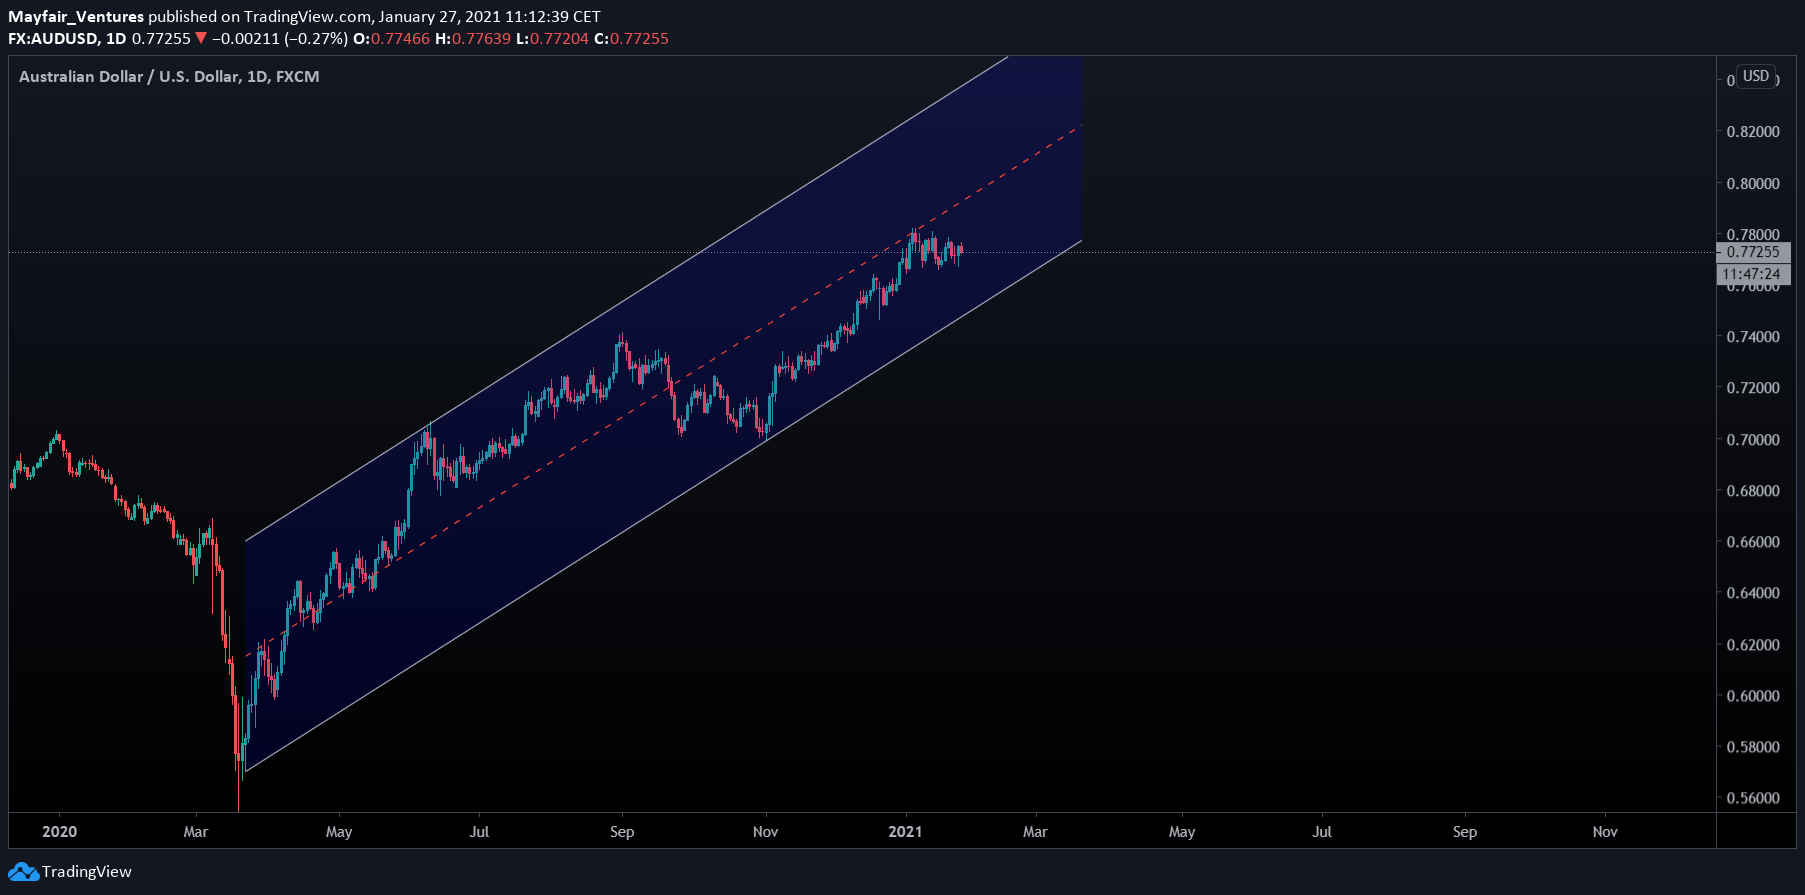
Task: Click the Sep label after 2021
Action: 1465,832
